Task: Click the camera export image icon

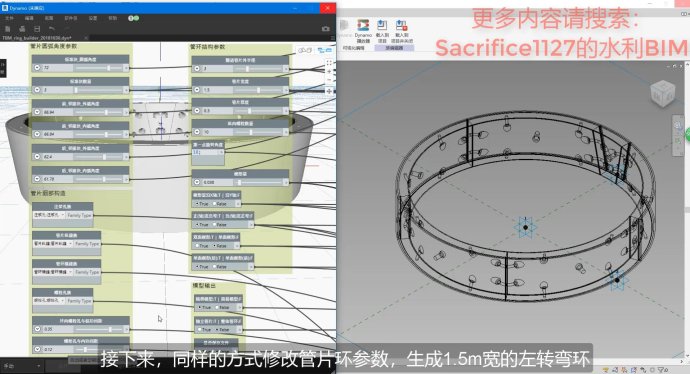Action: click(326, 29)
